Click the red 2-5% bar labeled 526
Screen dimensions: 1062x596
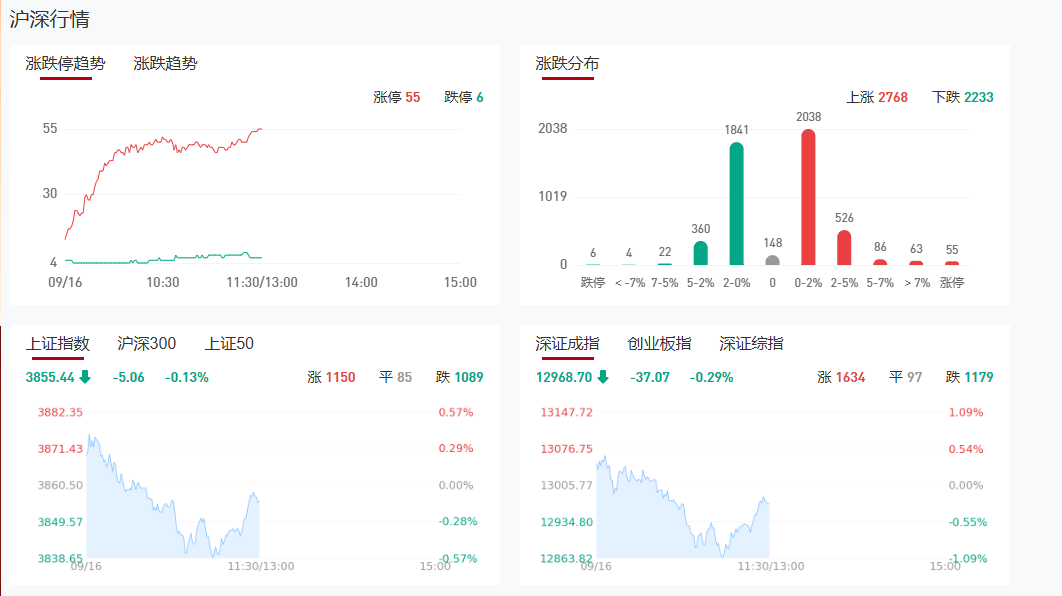click(x=844, y=248)
